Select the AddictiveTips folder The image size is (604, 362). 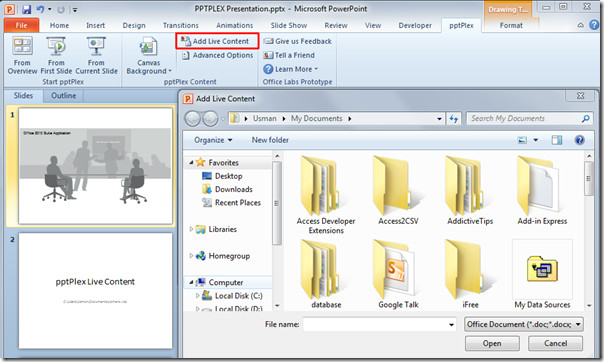coord(470,191)
